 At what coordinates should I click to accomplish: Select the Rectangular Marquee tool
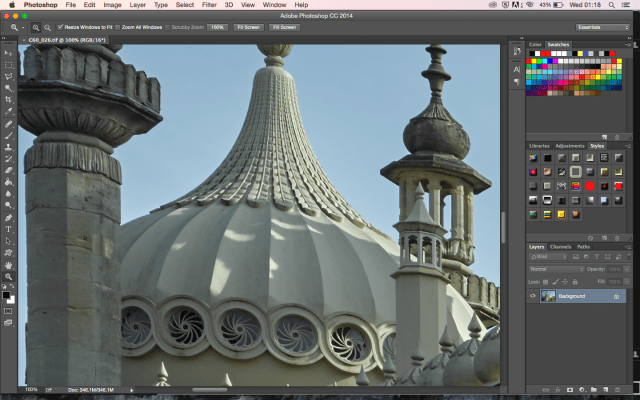[x=8, y=64]
